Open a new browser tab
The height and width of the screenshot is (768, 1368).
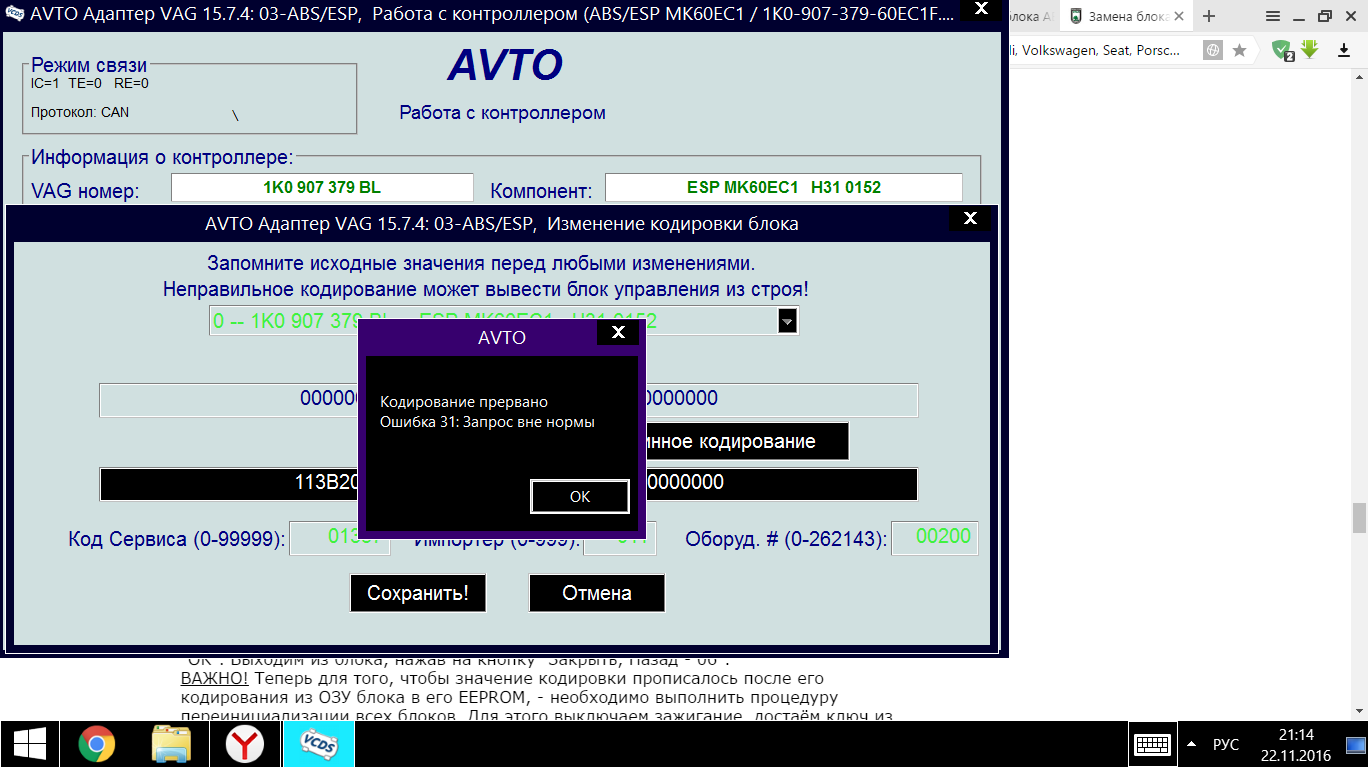[1209, 16]
